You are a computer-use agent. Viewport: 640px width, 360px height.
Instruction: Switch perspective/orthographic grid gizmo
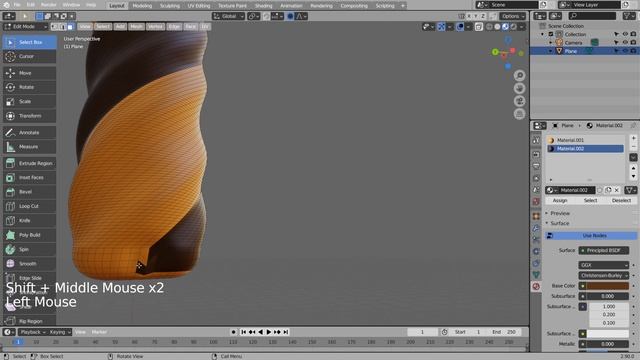tap(519, 114)
